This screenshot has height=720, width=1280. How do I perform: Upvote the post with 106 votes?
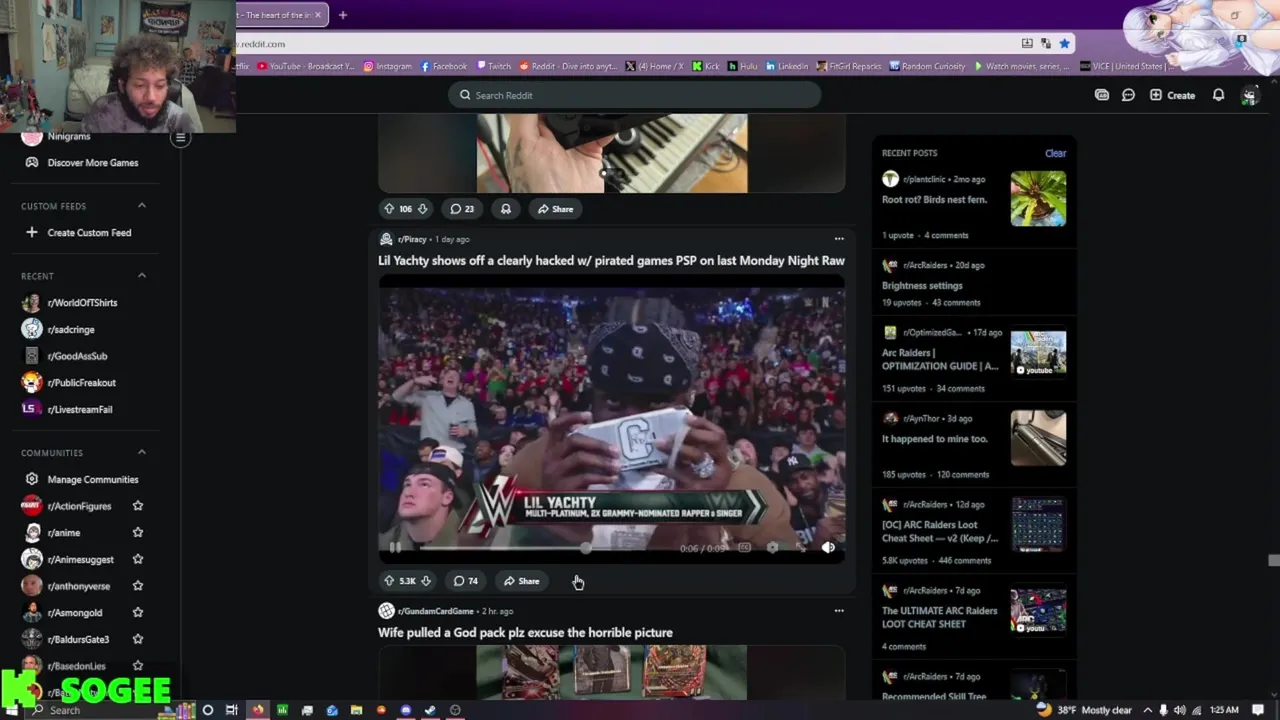point(389,209)
